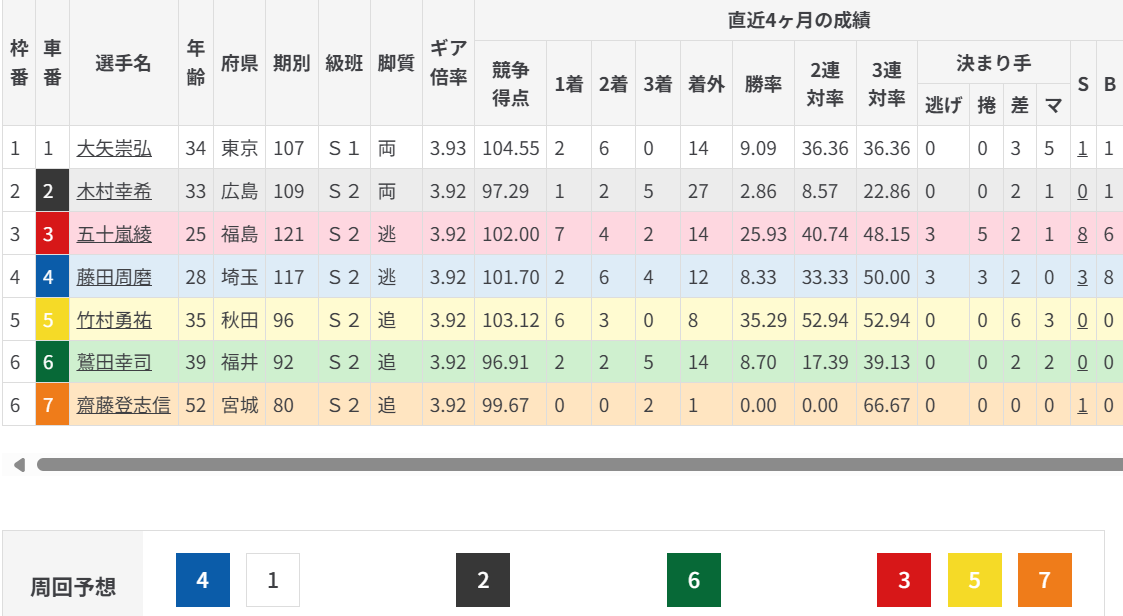The height and width of the screenshot is (616, 1123).
Task: Open the S count link in 大矢崇弘's row
Action: tap(1082, 148)
